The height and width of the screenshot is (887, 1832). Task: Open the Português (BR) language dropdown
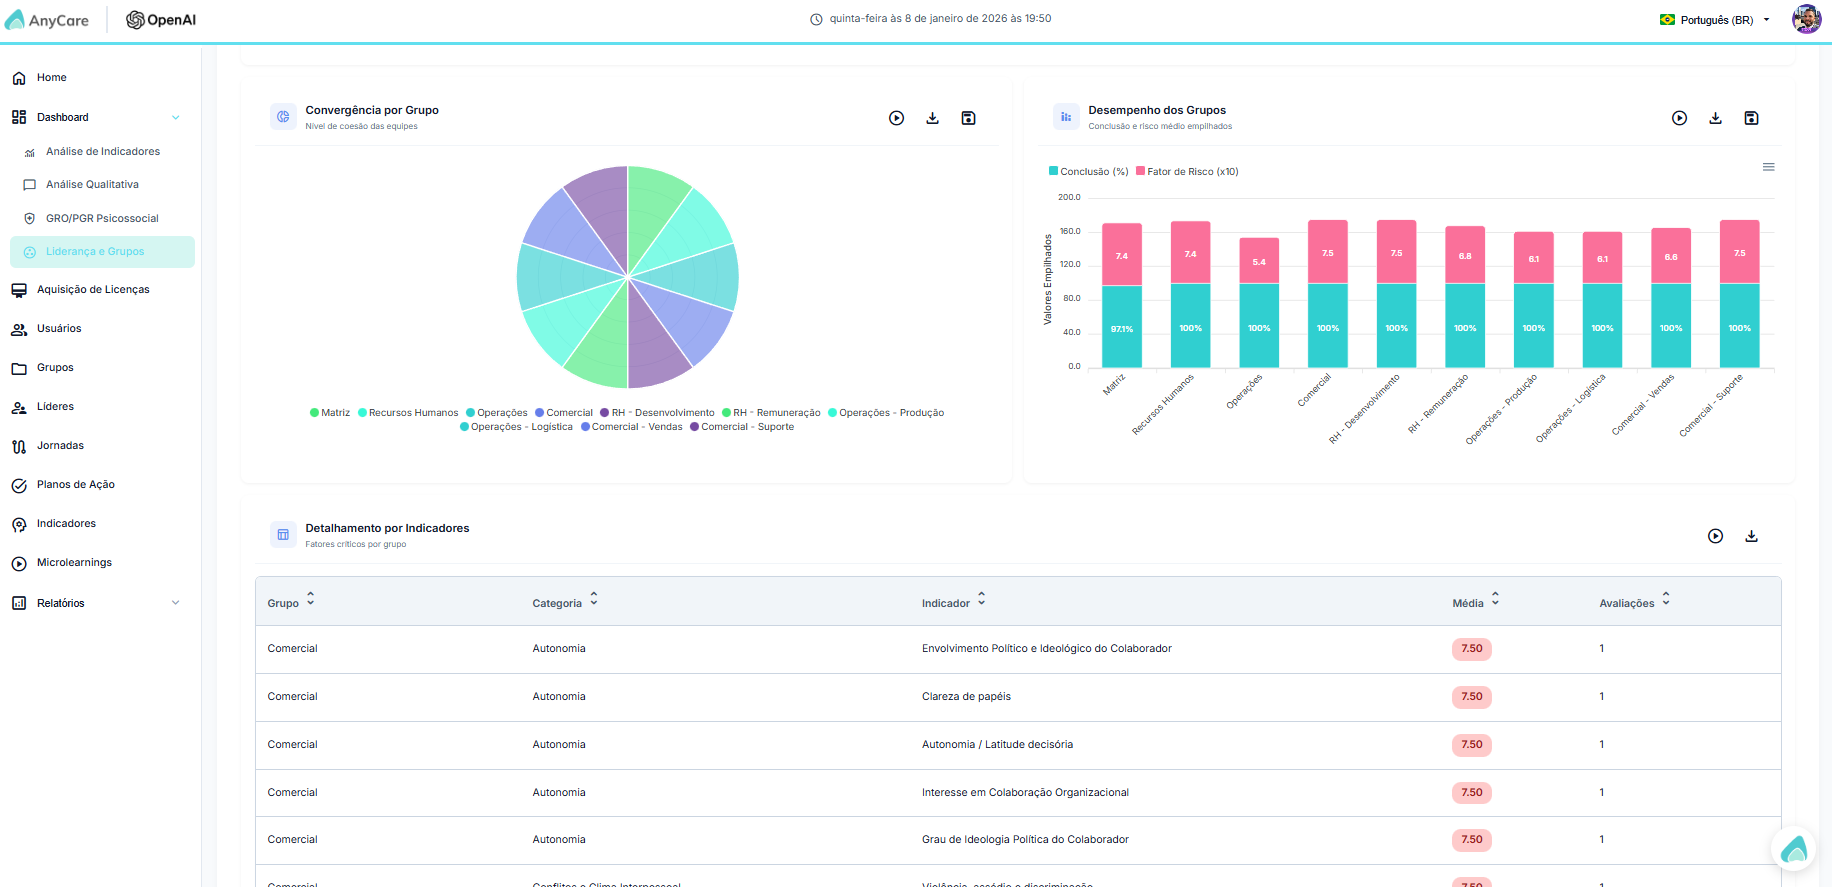[x=1715, y=20]
